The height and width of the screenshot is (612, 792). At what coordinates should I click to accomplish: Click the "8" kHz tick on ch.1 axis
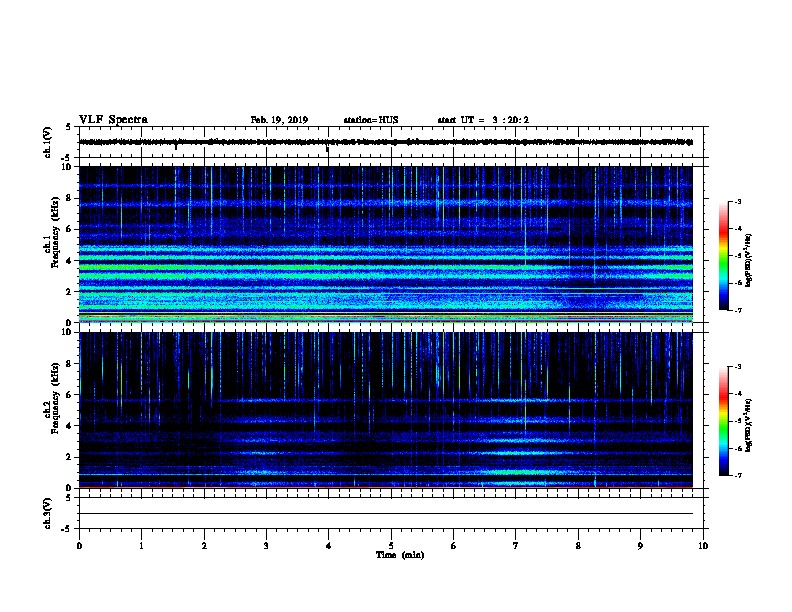click(69, 198)
